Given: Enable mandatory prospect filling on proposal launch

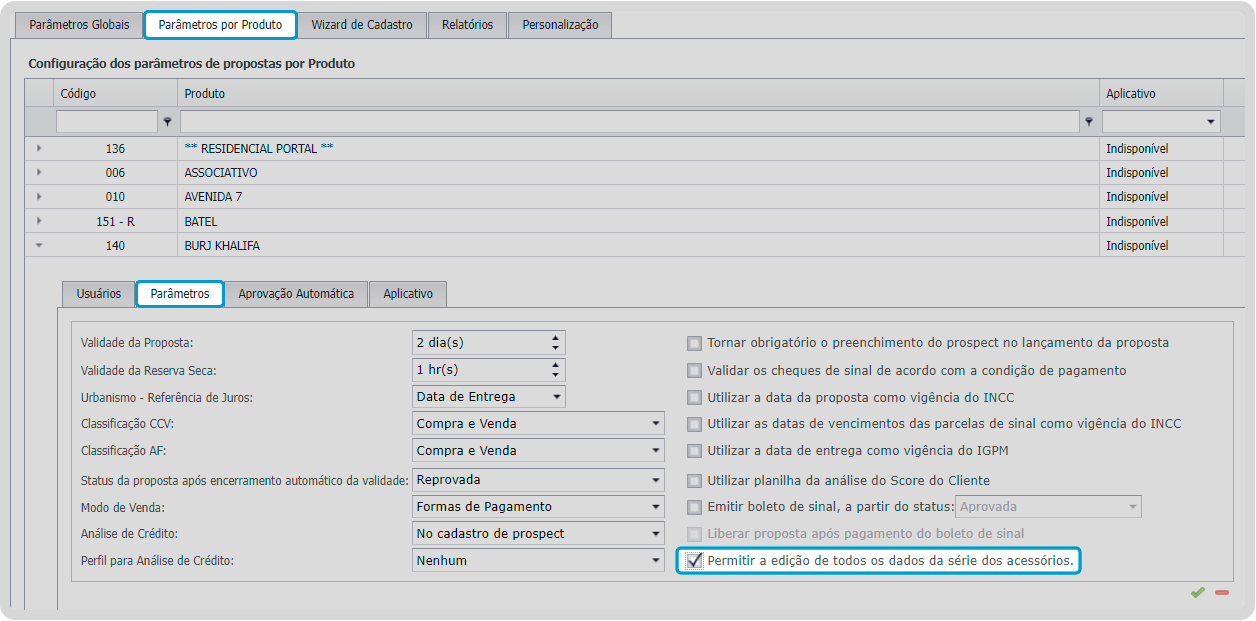Looking at the screenshot, I should (x=694, y=343).
